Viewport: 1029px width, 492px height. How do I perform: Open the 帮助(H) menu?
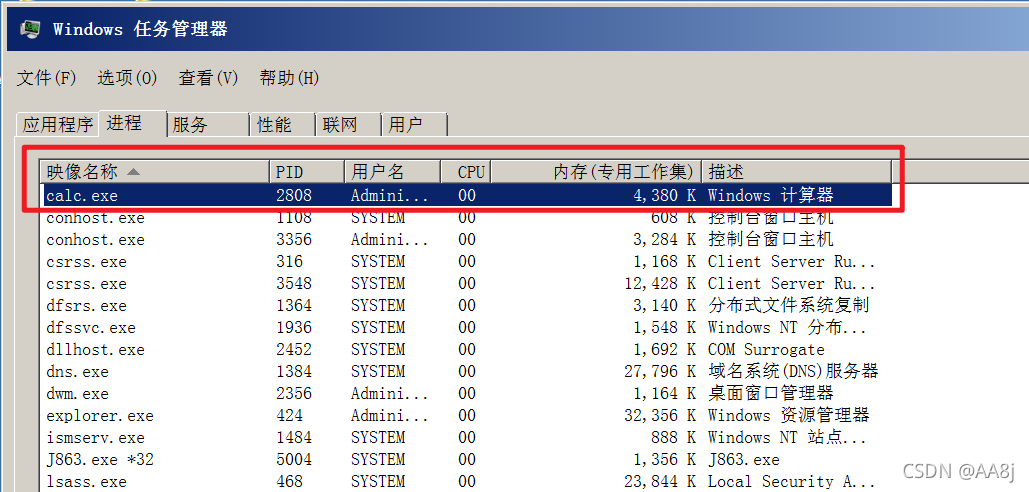click(x=289, y=78)
